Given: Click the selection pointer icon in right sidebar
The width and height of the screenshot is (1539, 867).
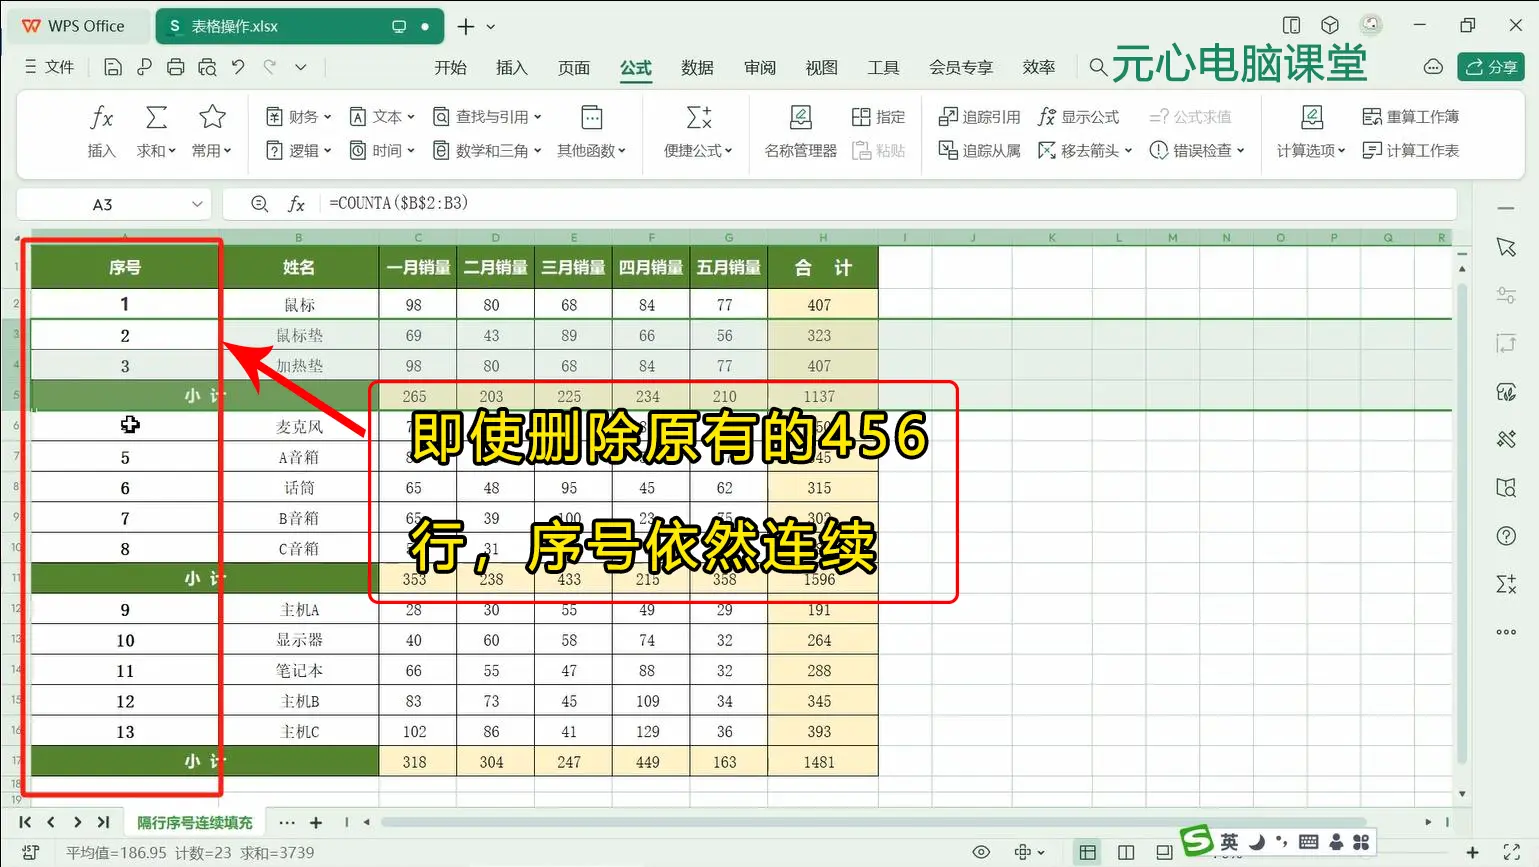Looking at the screenshot, I should tap(1506, 247).
